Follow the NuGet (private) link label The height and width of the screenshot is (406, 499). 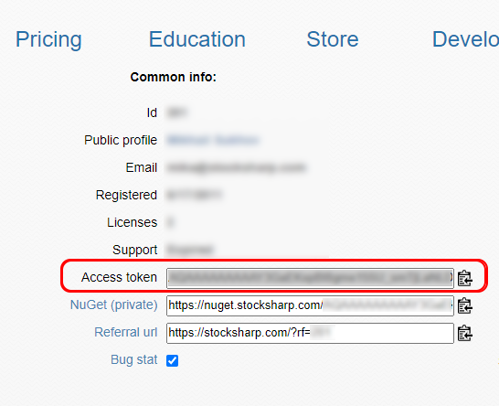[114, 305]
